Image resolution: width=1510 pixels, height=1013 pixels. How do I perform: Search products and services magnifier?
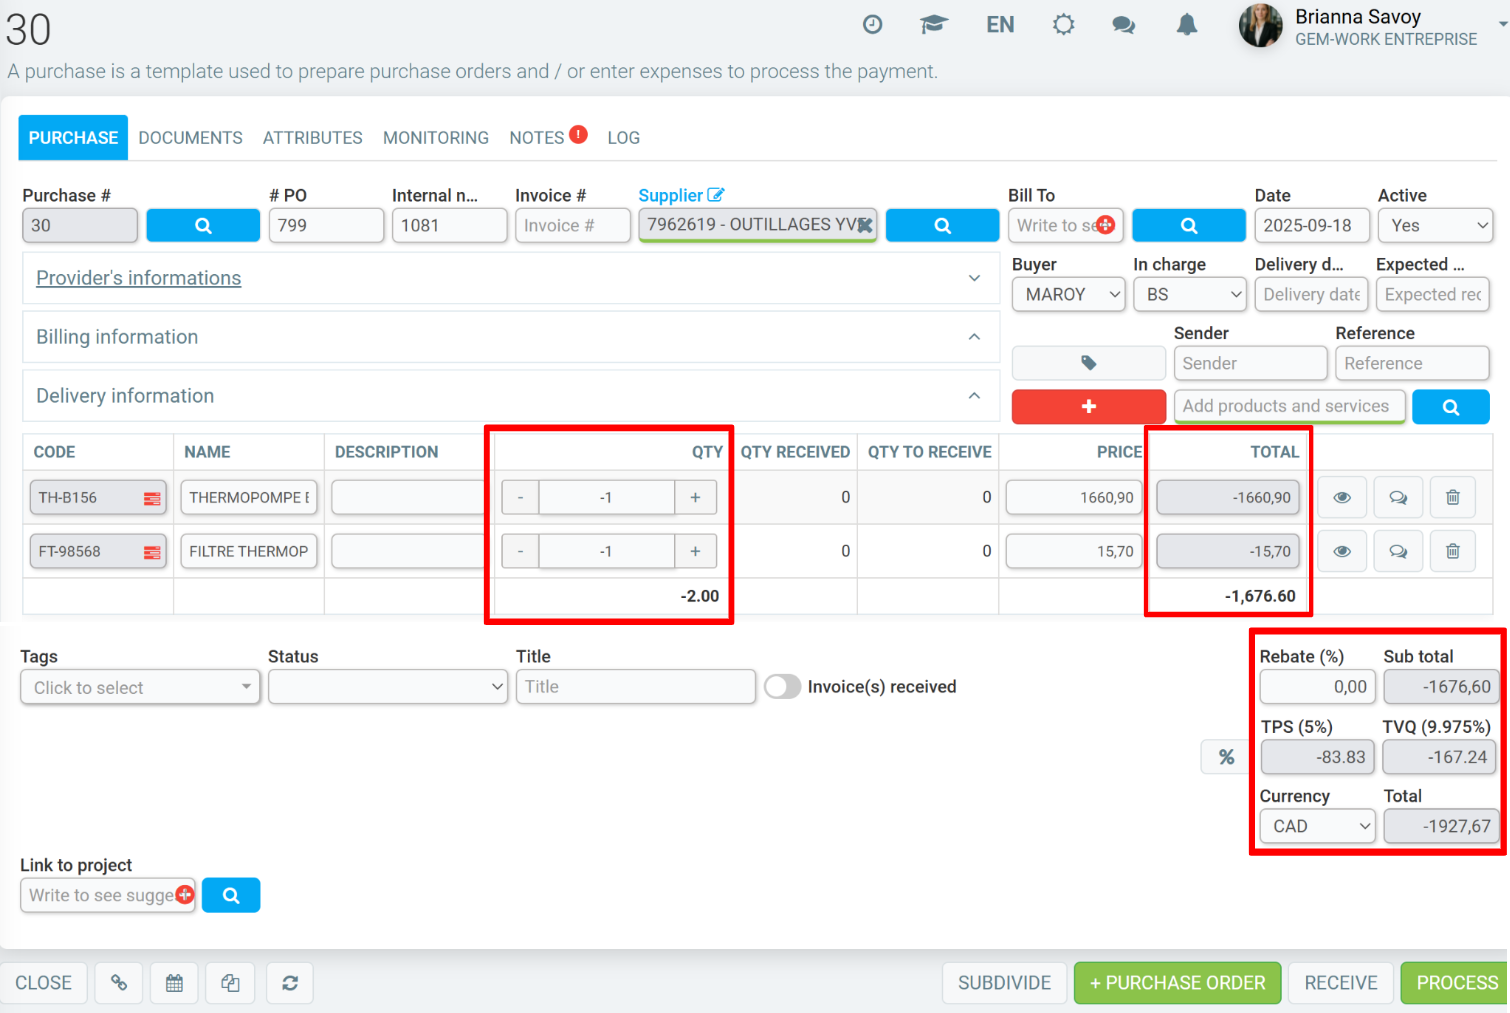pyautogui.click(x=1450, y=406)
